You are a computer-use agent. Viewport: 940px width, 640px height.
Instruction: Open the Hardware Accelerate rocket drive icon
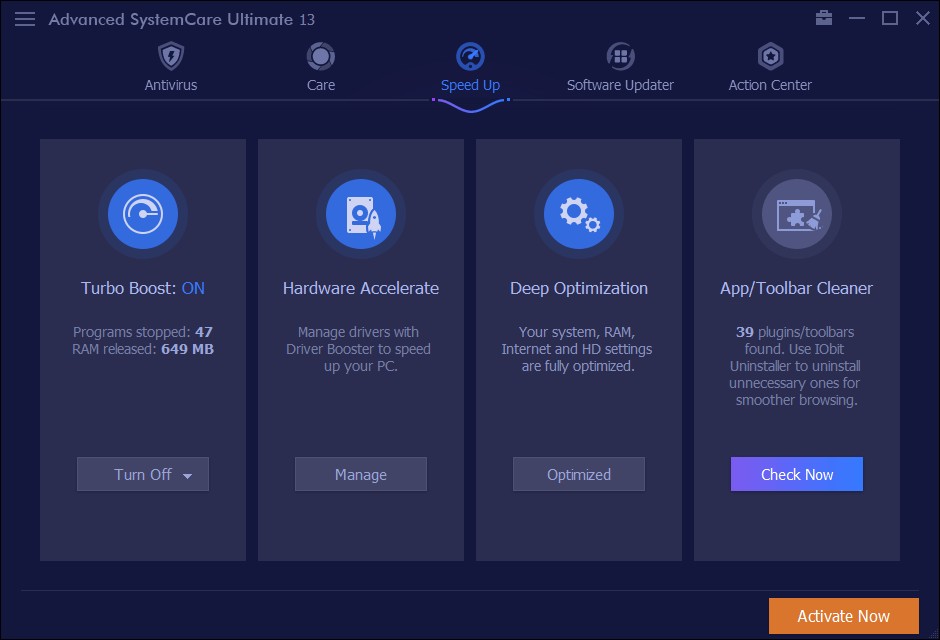(360, 214)
